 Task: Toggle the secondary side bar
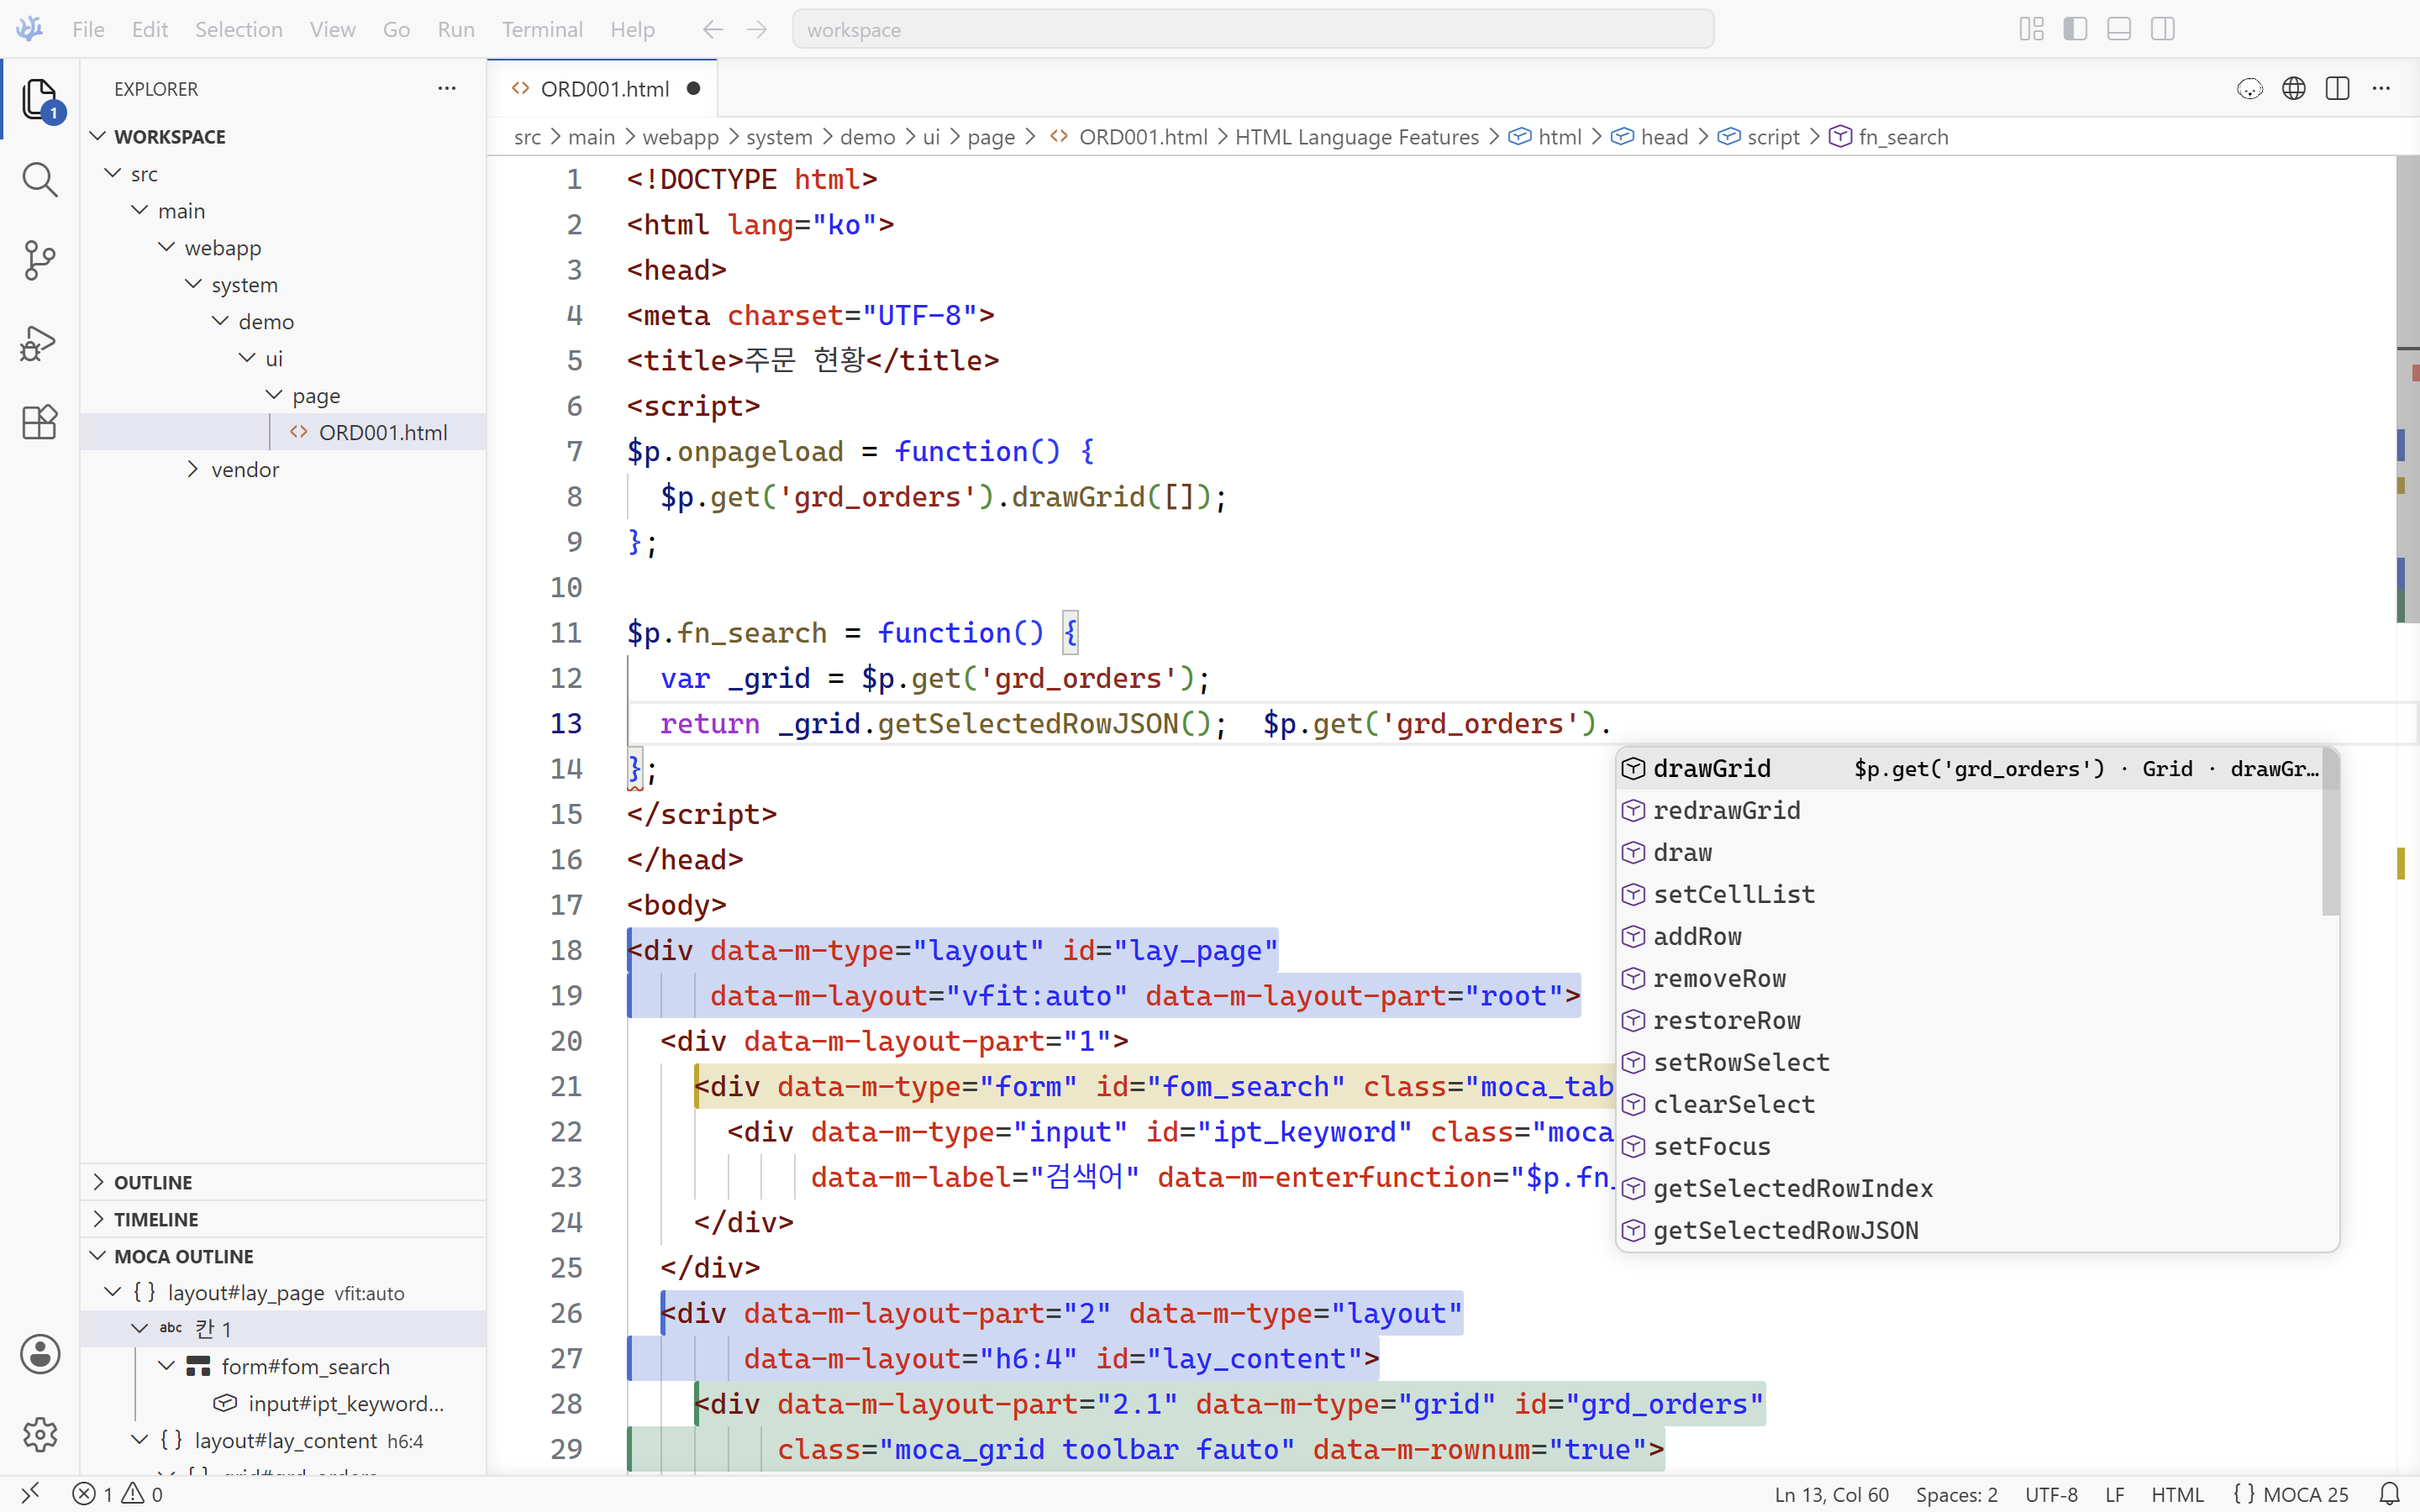tap(2163, 29)
